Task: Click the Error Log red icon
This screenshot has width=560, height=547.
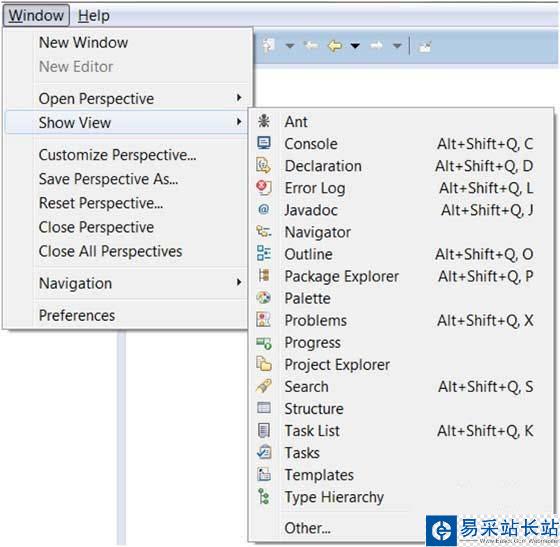Action: click(264, 187)
